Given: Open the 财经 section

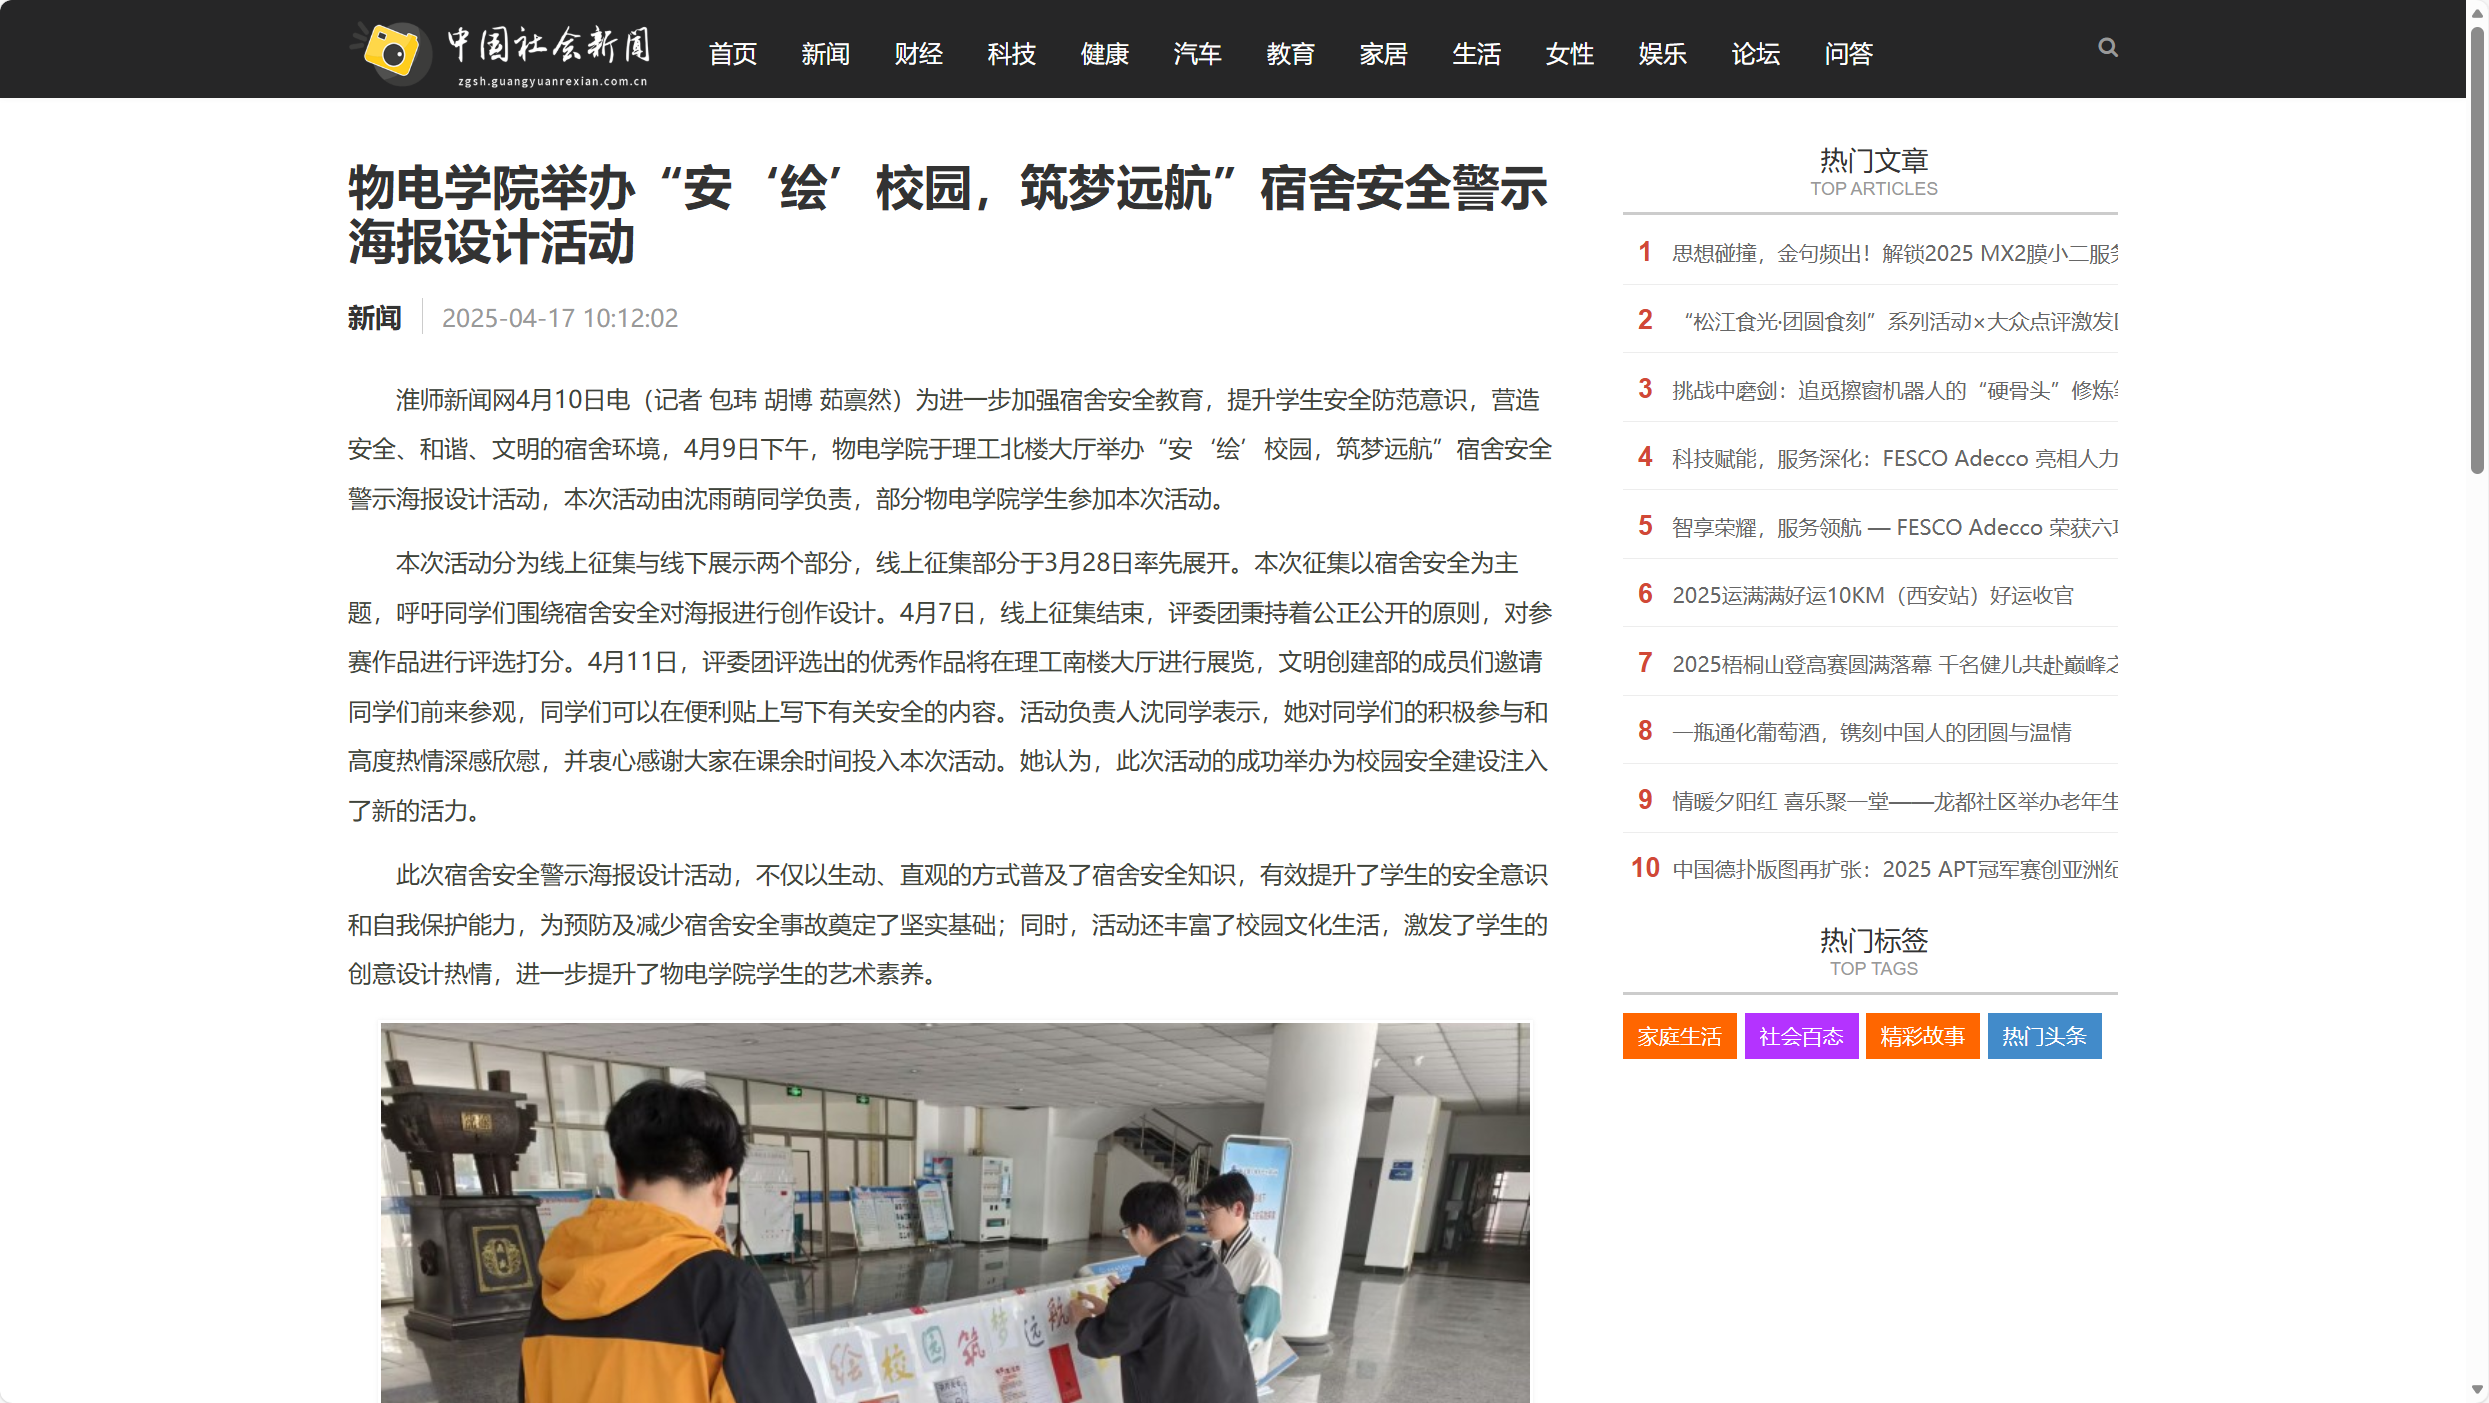Looking at the screenshot, I should (917, 54).
